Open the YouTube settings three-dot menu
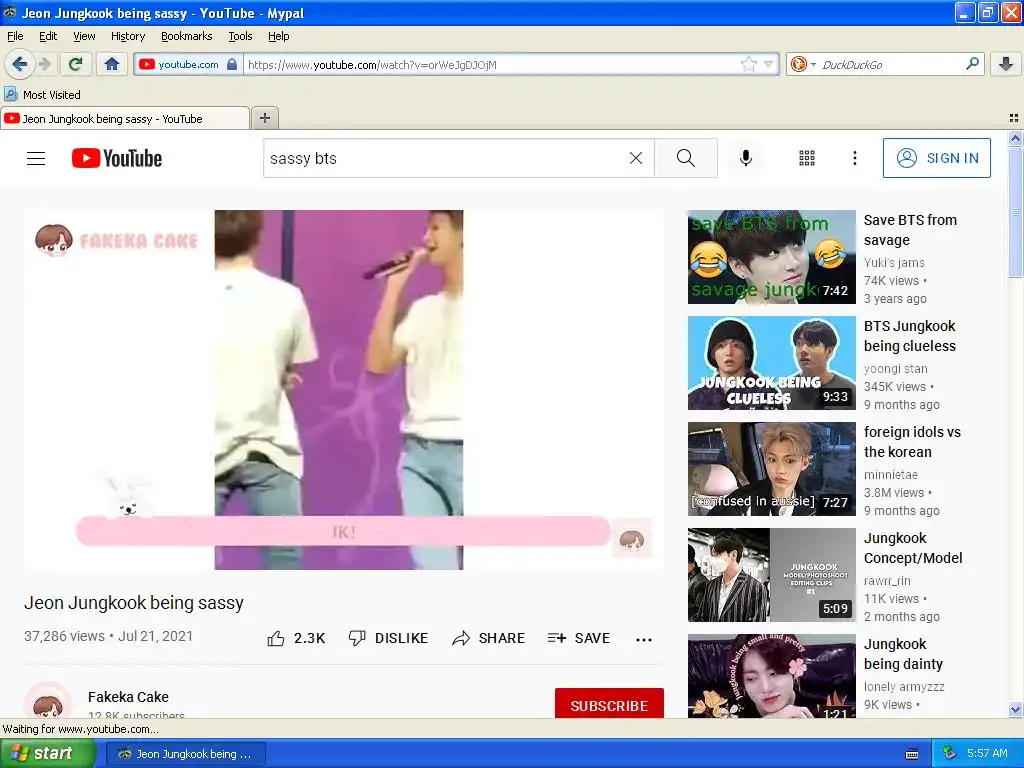The image size is (1024, 768). point(854,158)
